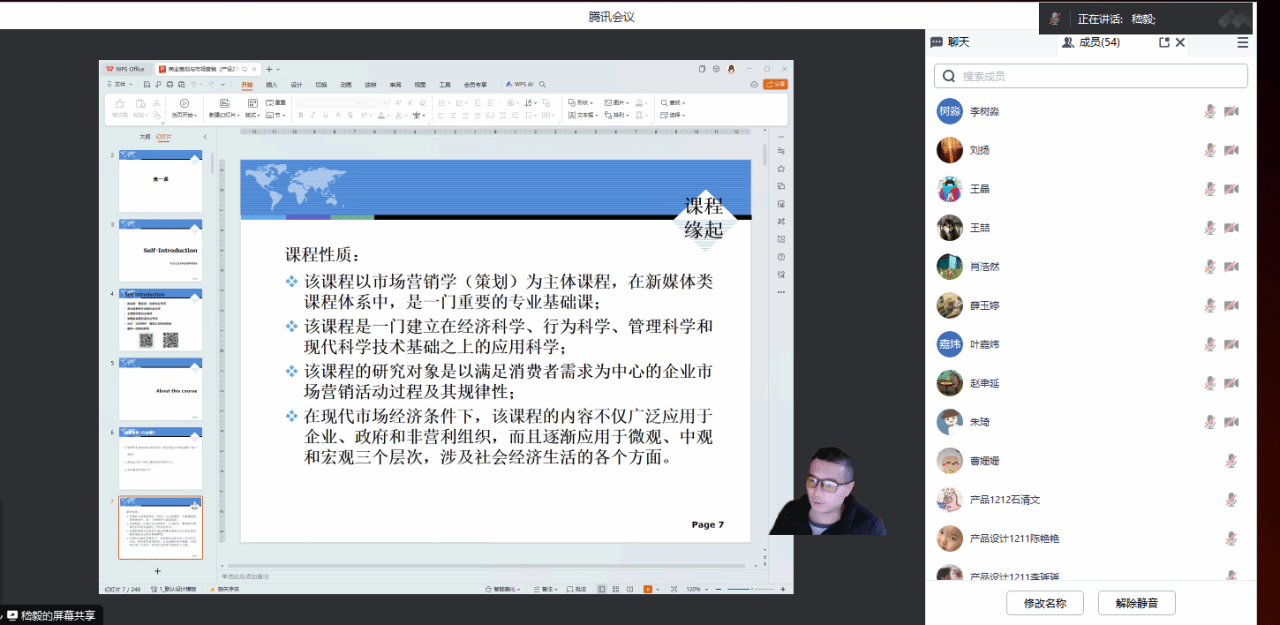1280x625 pixels.
Task: Click 李树淼's muted microphone icon
Action: click(1210, 111)
